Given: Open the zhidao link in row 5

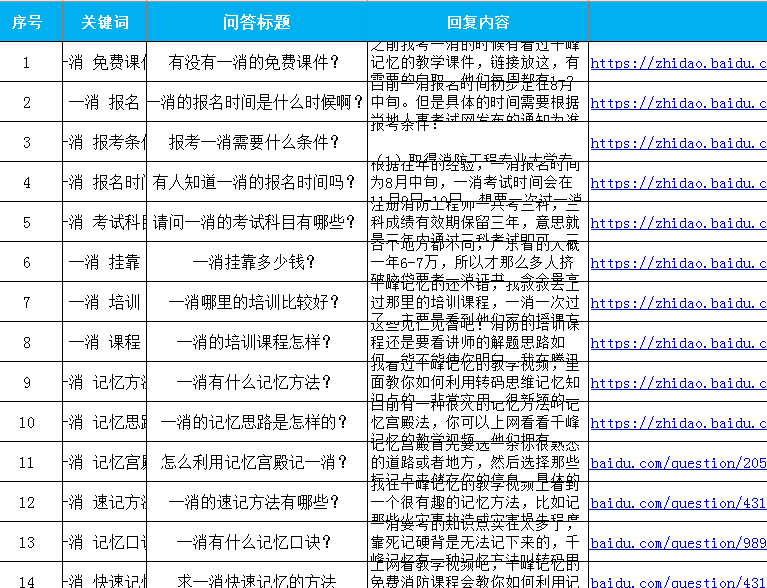Looking at the screenshot, I should click(678, 223).
